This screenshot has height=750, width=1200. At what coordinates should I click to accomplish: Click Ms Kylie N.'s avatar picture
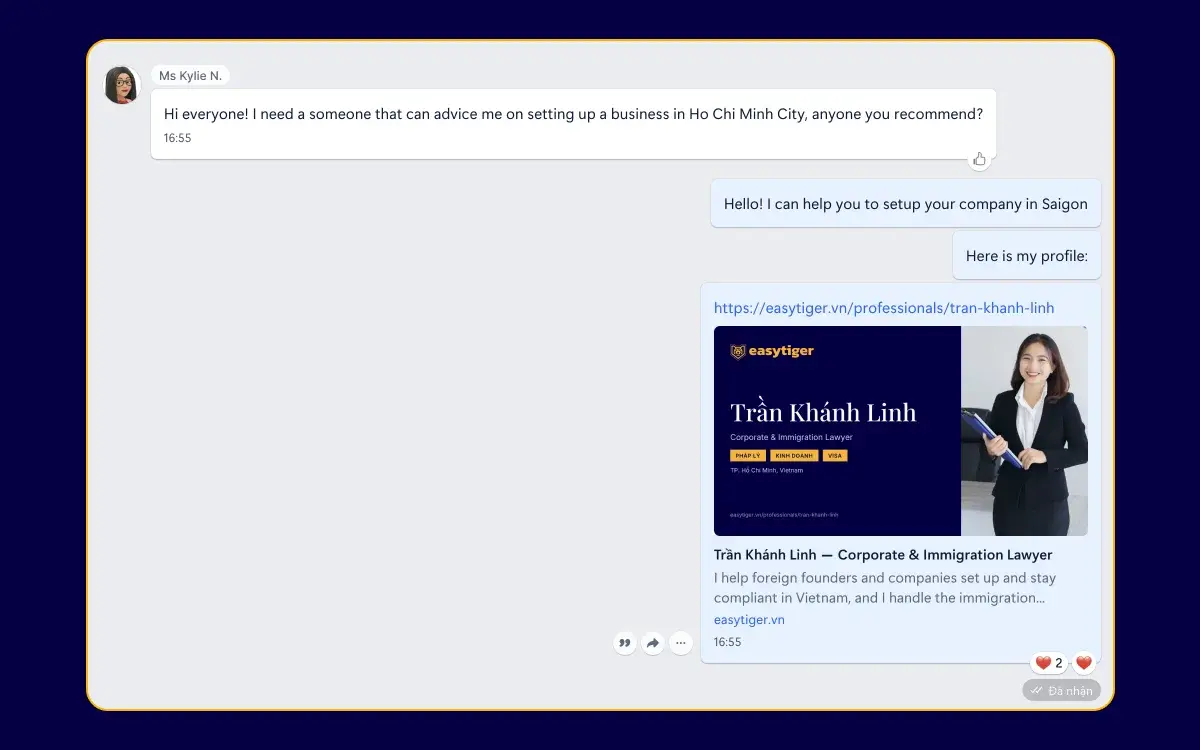pyautogui.click(x=122, y=85)
